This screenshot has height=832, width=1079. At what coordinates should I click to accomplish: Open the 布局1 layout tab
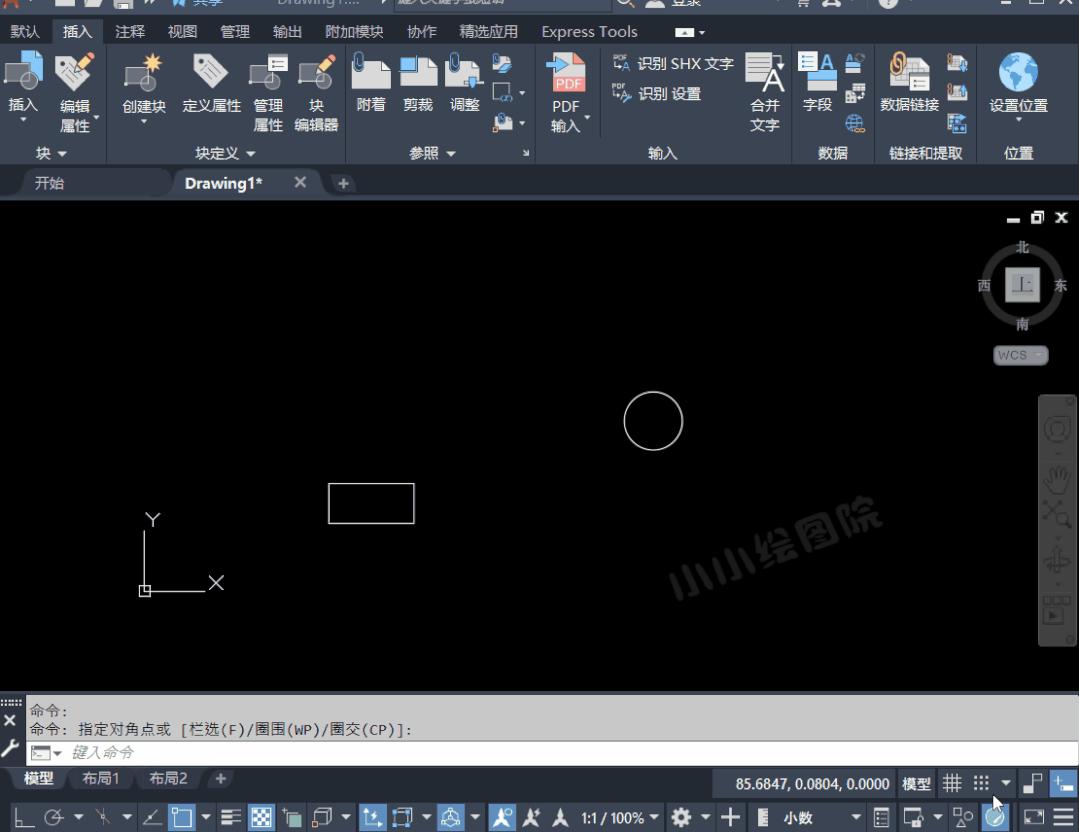click(101, 777)
